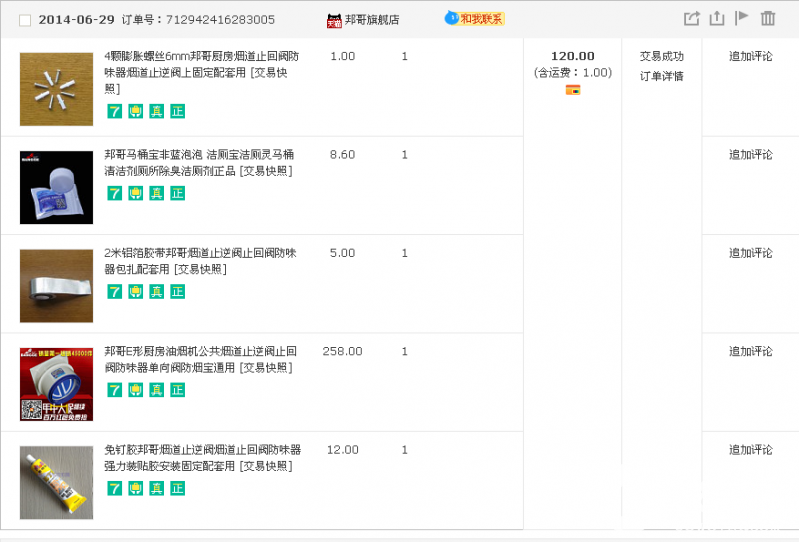The height and width of the screenshot is (542, 799).
Task: Open the 邦哥旗舰店 store page
Action: (371, 20)
